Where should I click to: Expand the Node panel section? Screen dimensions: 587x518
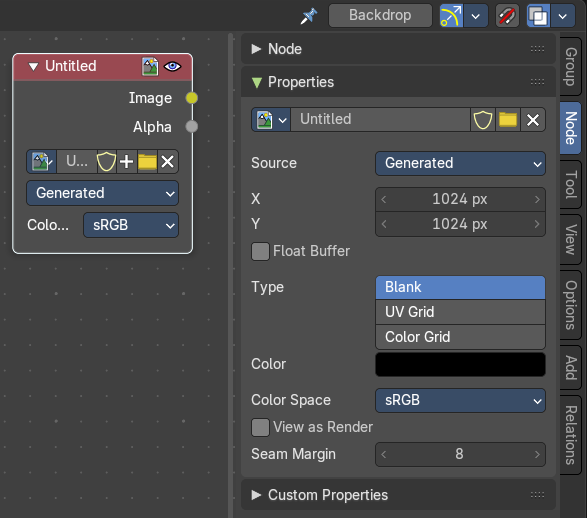click(x=256, y=49)
